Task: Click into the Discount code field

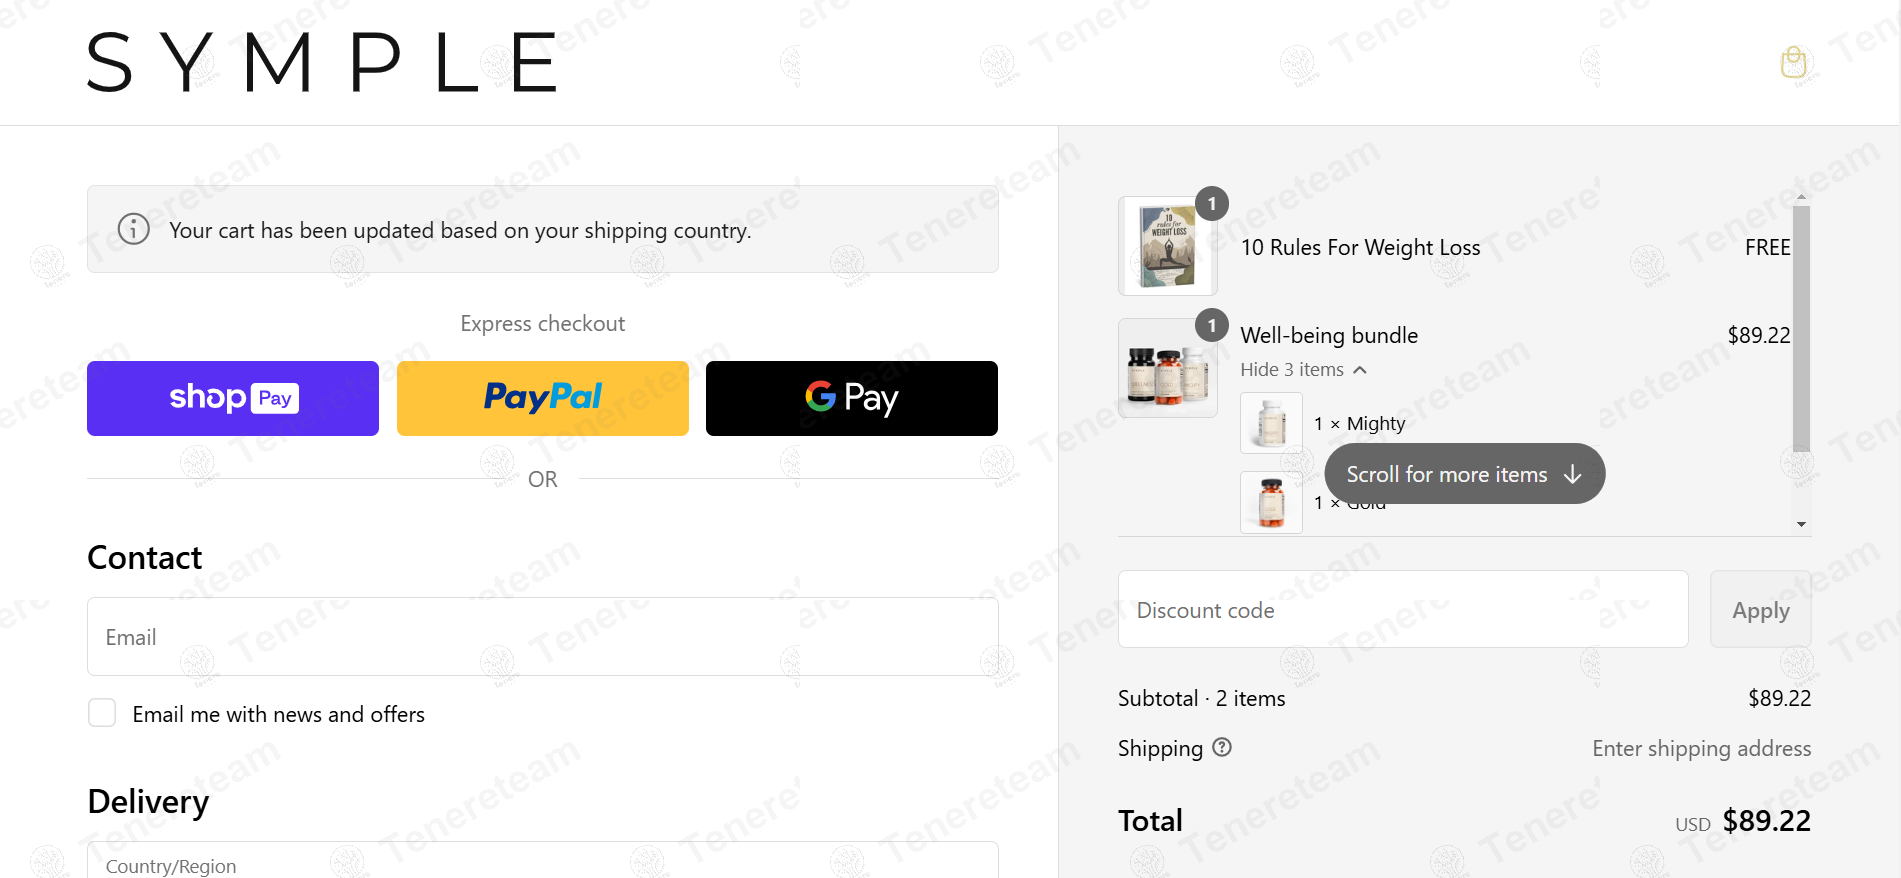Action: (1402, 610)
